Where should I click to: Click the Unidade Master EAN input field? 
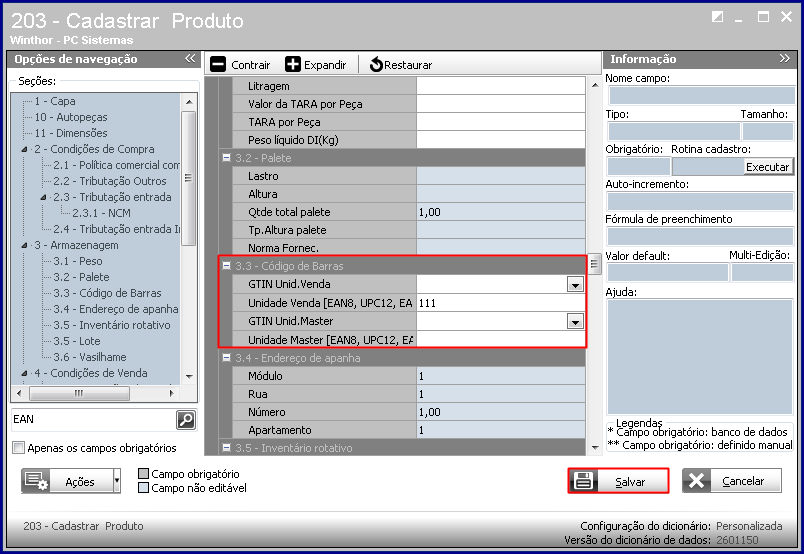click(500, 340)
